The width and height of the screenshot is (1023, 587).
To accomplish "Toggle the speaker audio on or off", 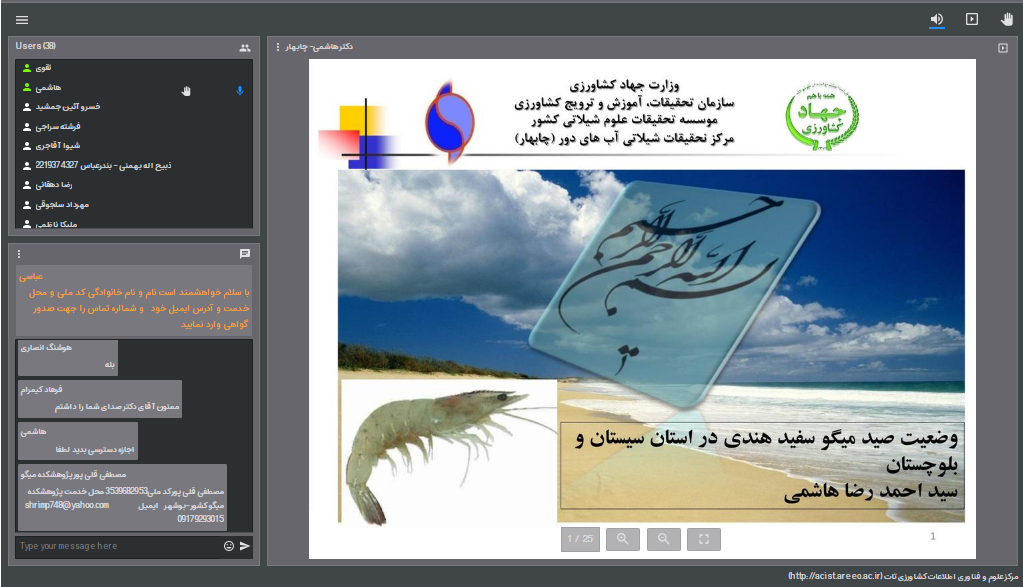I will pos(937,19).
